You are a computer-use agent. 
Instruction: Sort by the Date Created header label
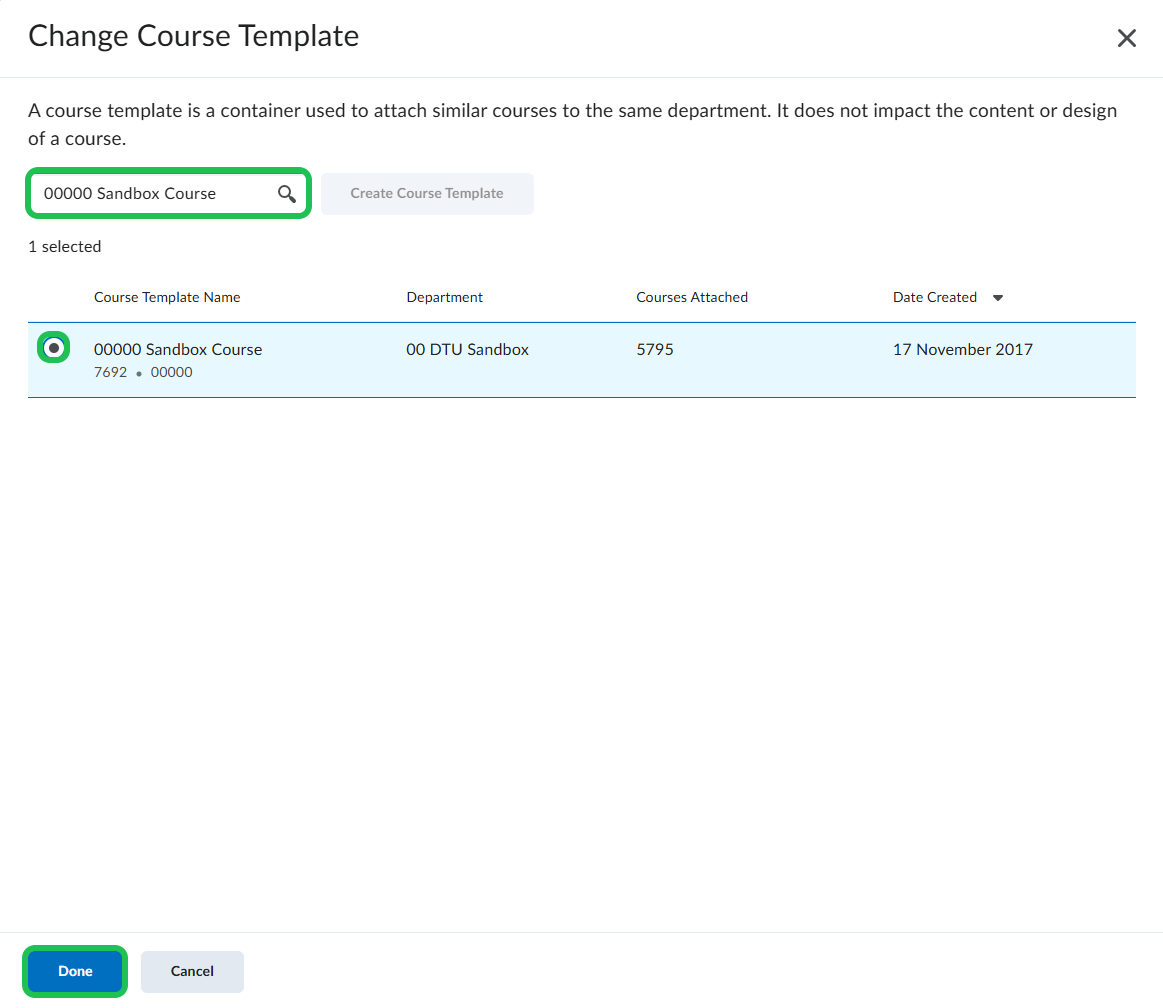coord(934,297)
